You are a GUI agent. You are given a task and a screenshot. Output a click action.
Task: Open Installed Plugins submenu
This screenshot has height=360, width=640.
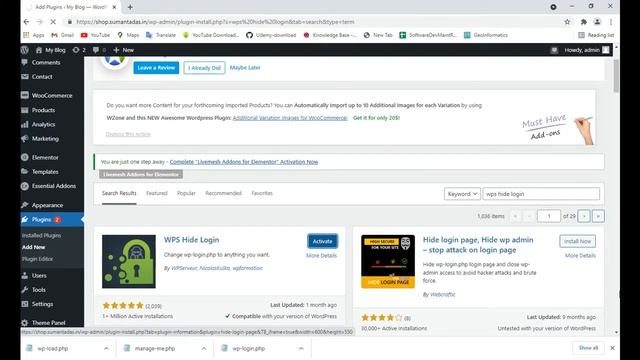click(41, 236)
